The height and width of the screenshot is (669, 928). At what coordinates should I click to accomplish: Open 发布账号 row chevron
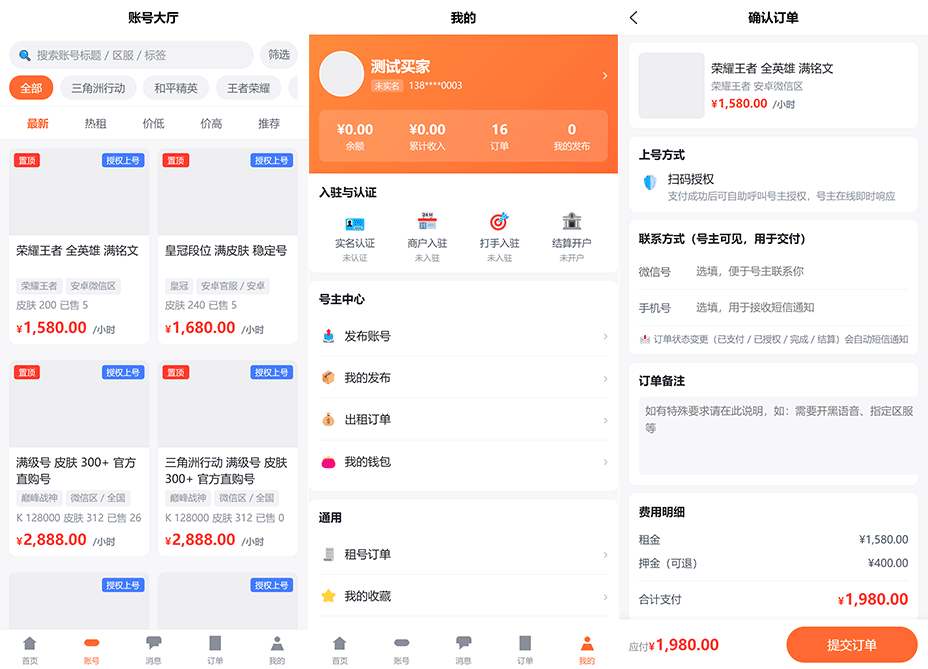click(605, 336)
